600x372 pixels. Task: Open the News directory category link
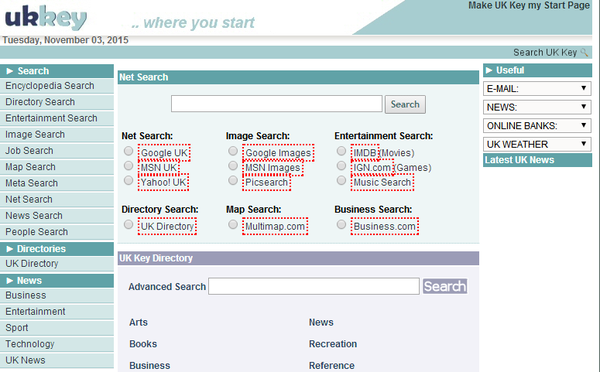[x=321, y=322]
